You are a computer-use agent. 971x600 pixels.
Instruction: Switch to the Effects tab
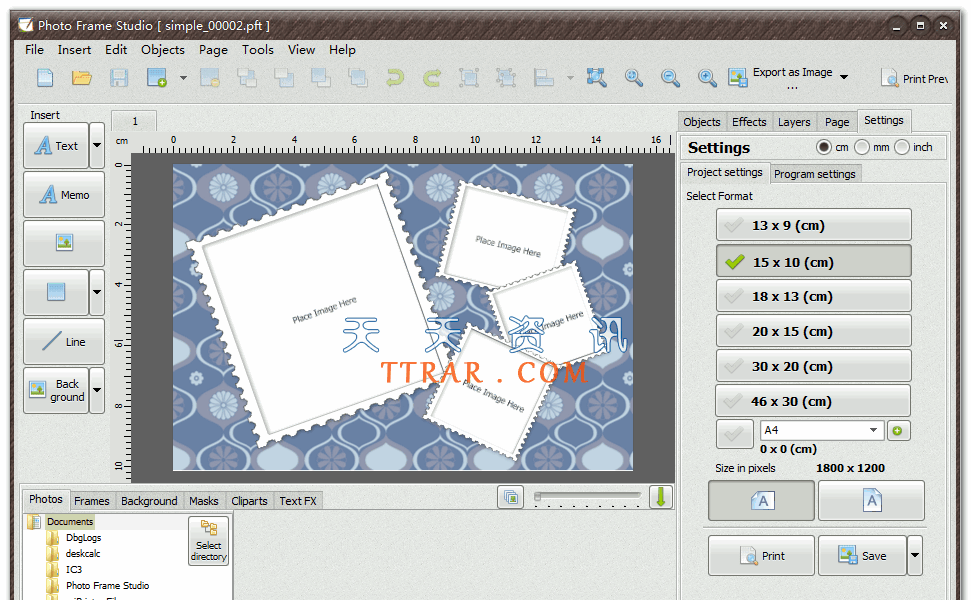749,122
